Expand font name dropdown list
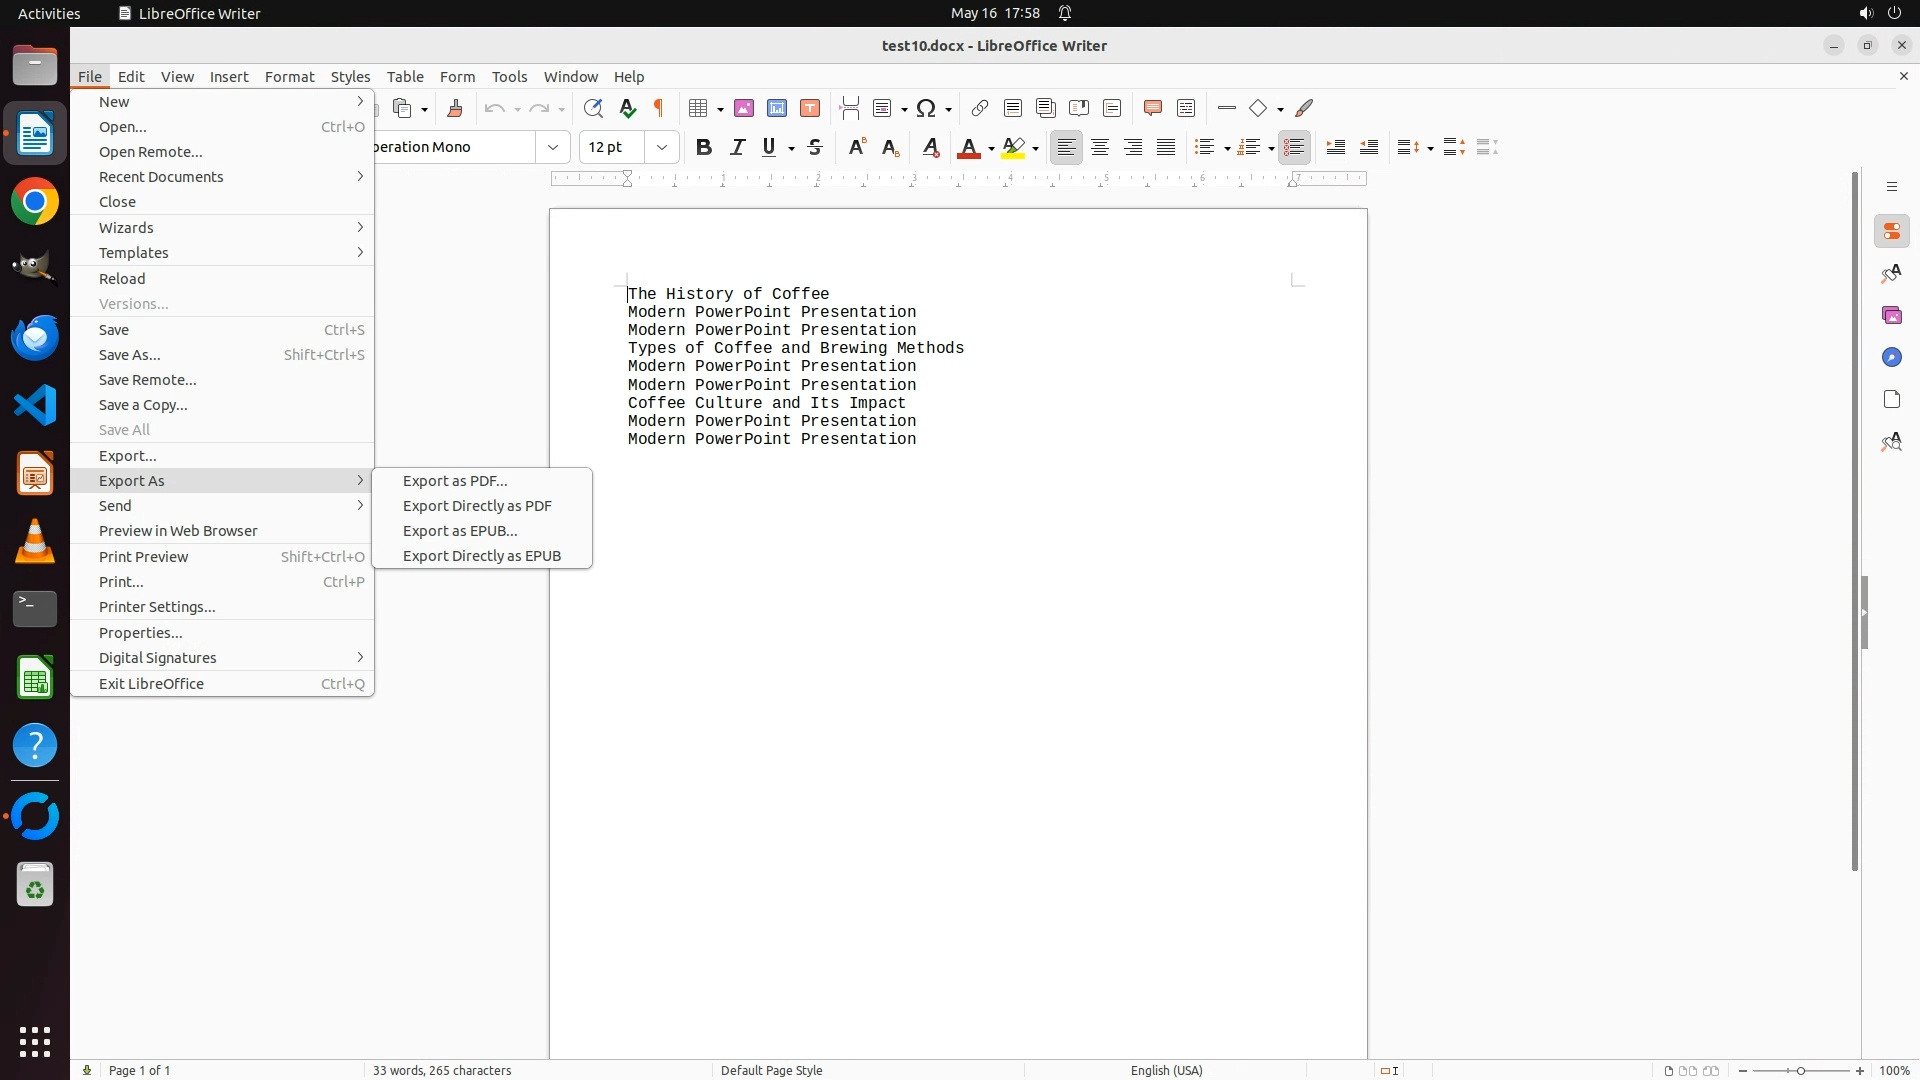The image size is (1920, 1080). (552, 147)
